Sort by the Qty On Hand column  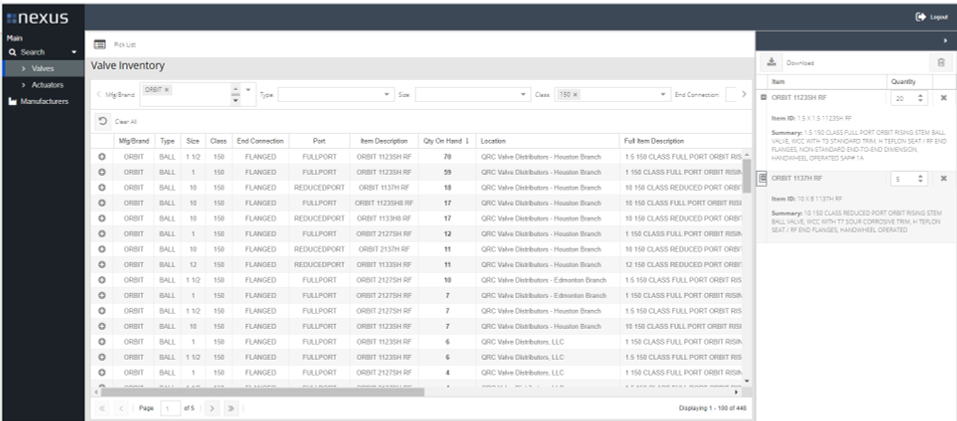(x=446, y=141)
